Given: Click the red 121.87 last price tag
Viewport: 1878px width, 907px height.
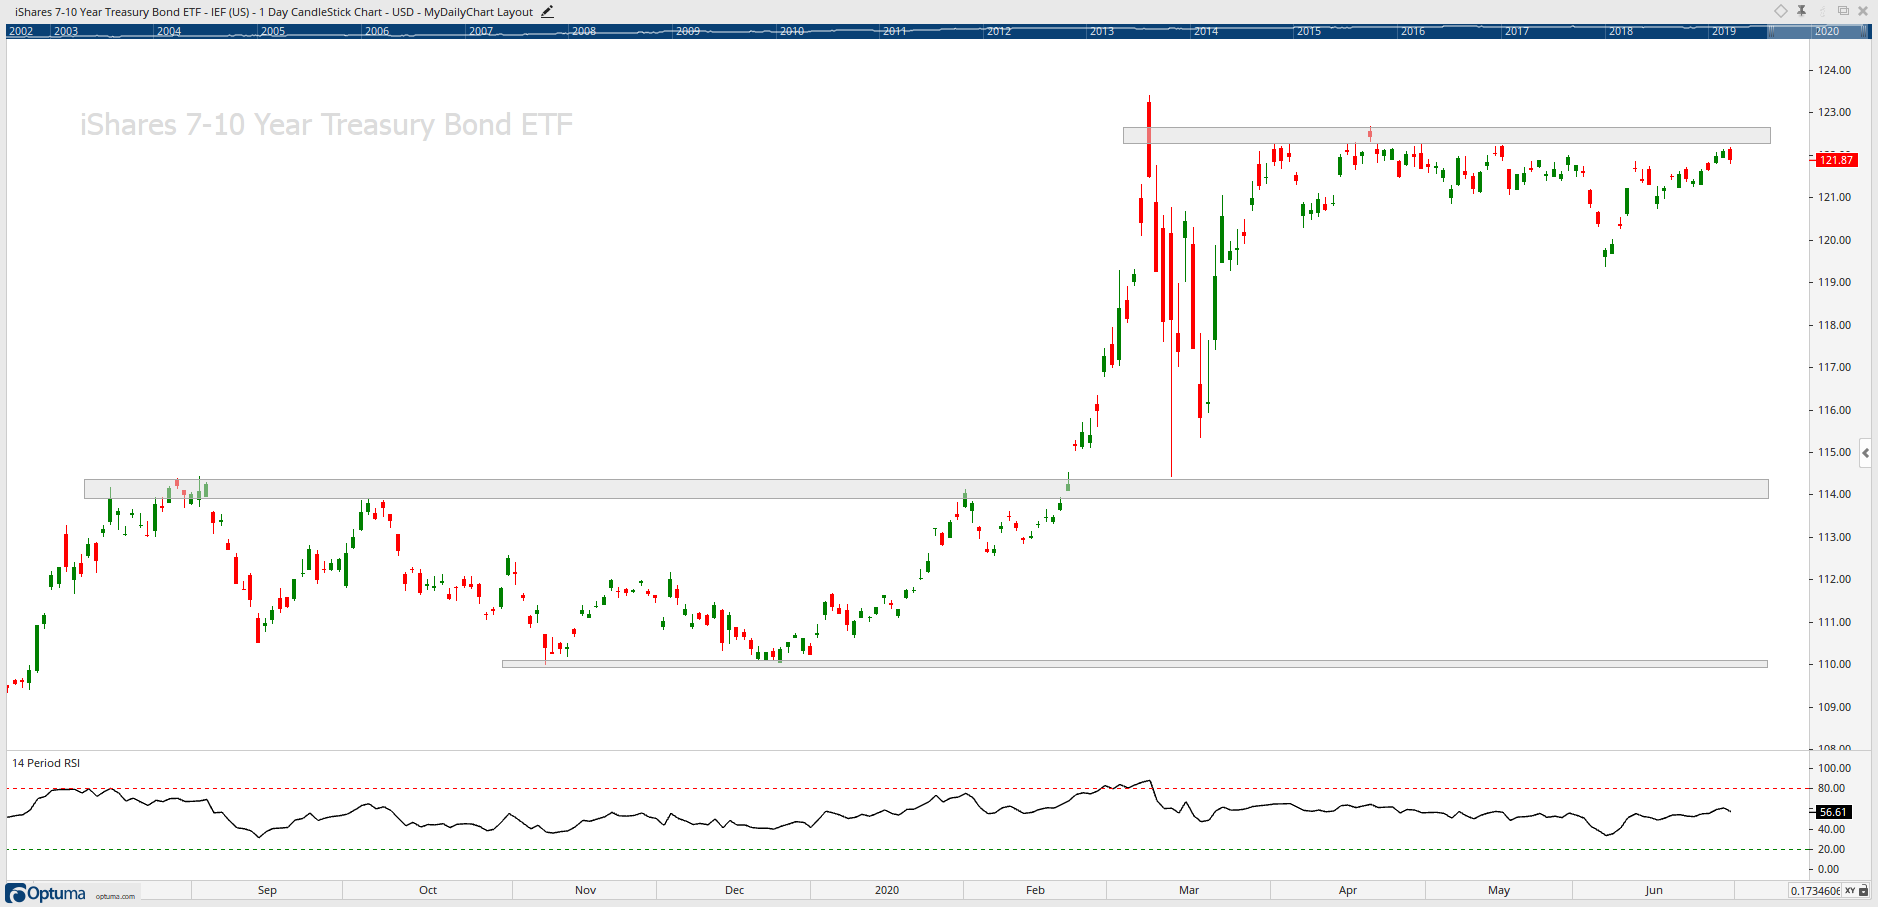Looking at the screenshot, I should click(x=1836, y=160).
